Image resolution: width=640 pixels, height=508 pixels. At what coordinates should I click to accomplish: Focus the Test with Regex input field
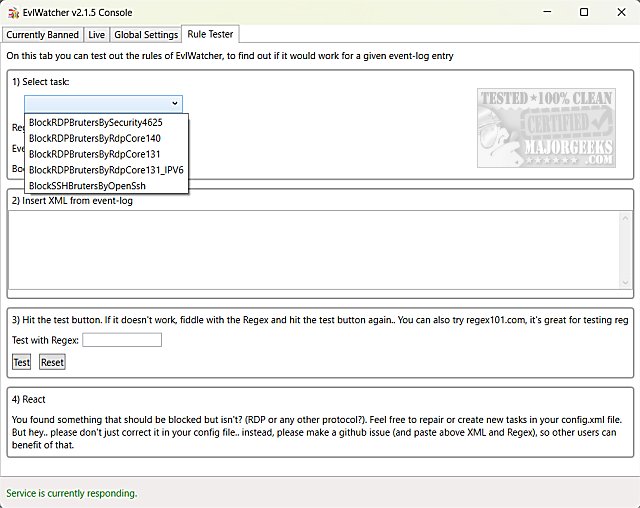point(122,340)
